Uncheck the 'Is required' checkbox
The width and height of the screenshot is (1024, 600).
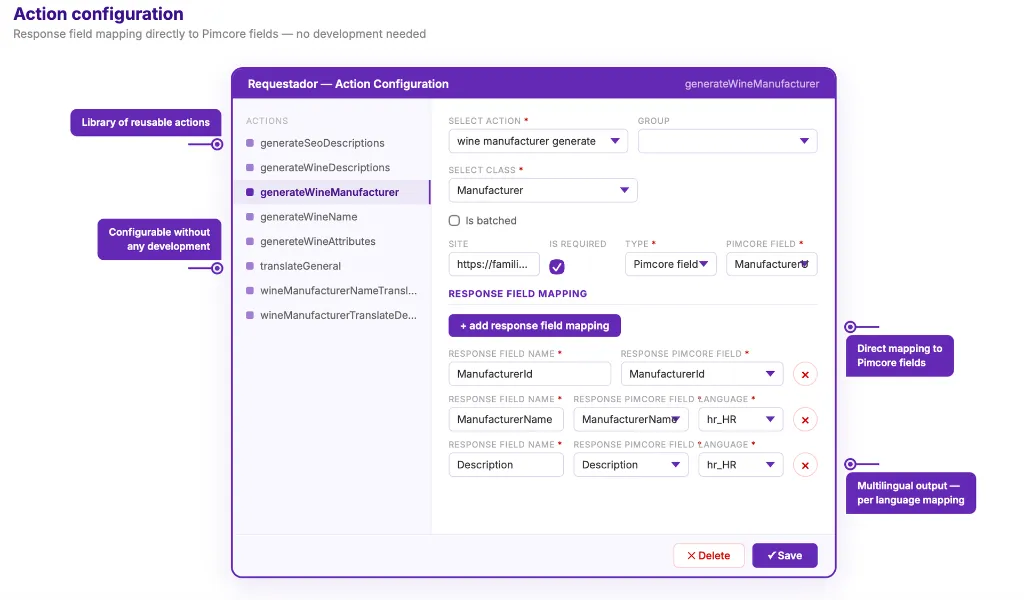pyautogui.click(x=556, y=266)
